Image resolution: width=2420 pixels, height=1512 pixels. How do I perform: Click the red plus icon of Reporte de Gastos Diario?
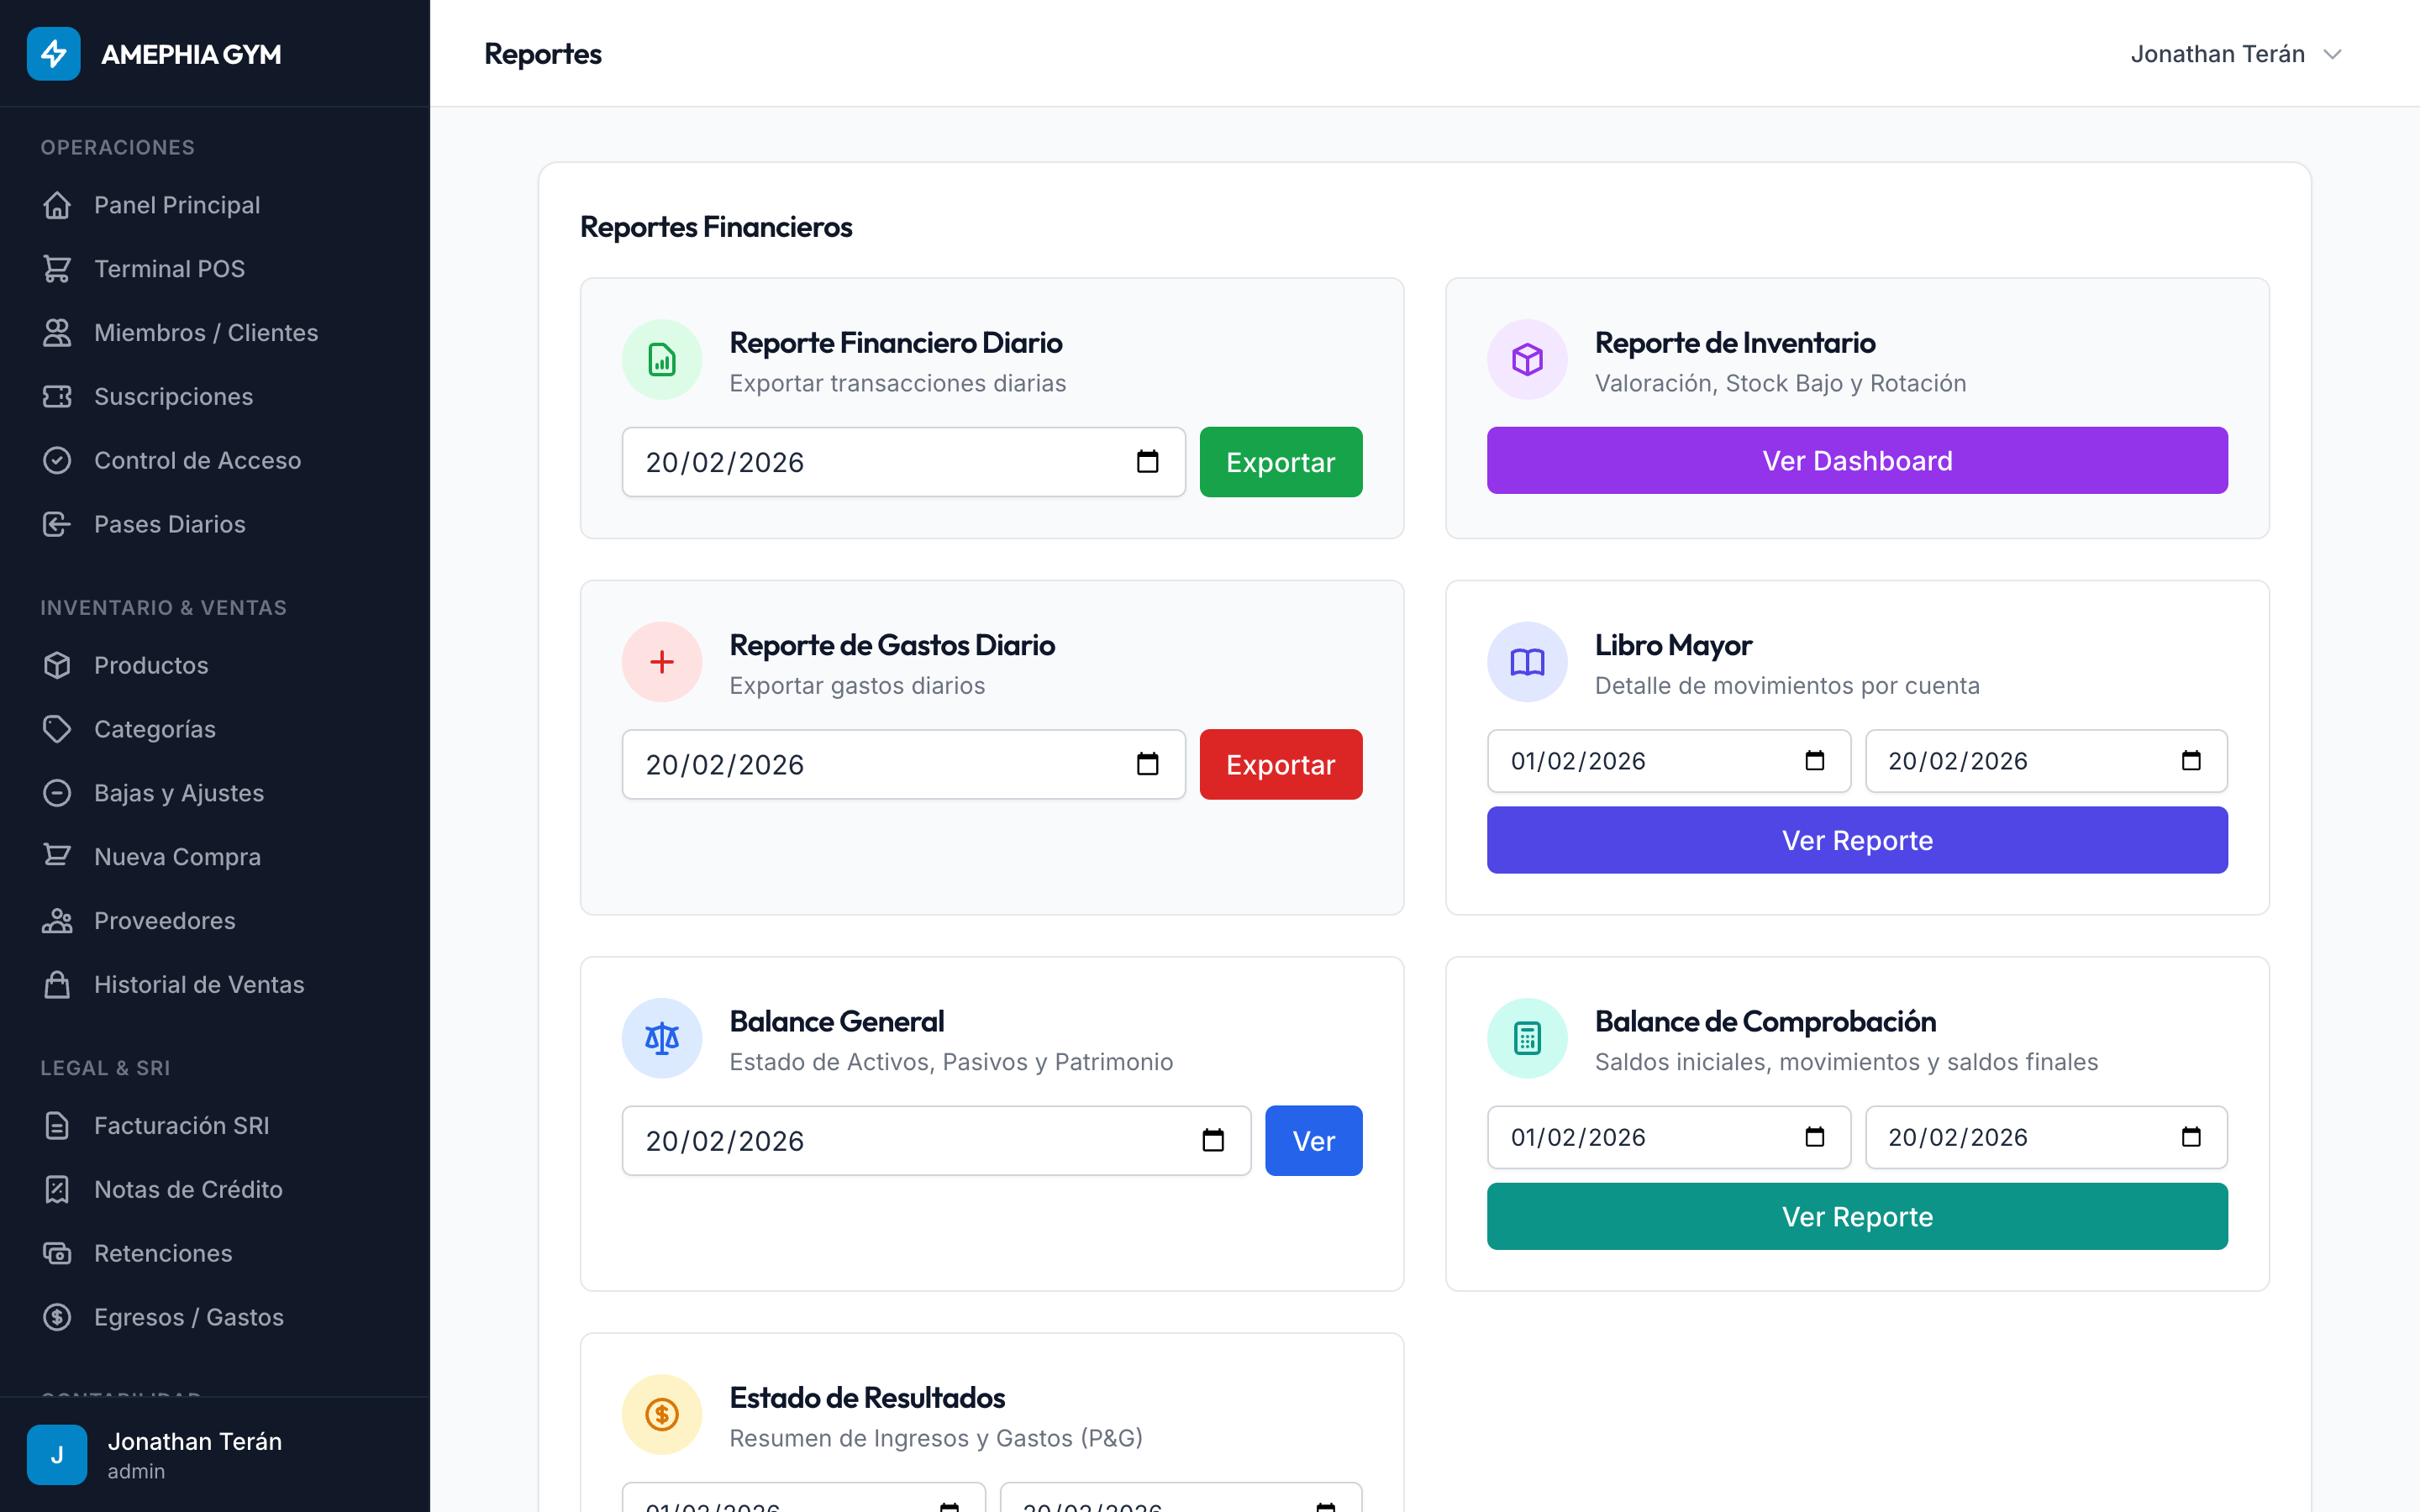tap(662, 662)
